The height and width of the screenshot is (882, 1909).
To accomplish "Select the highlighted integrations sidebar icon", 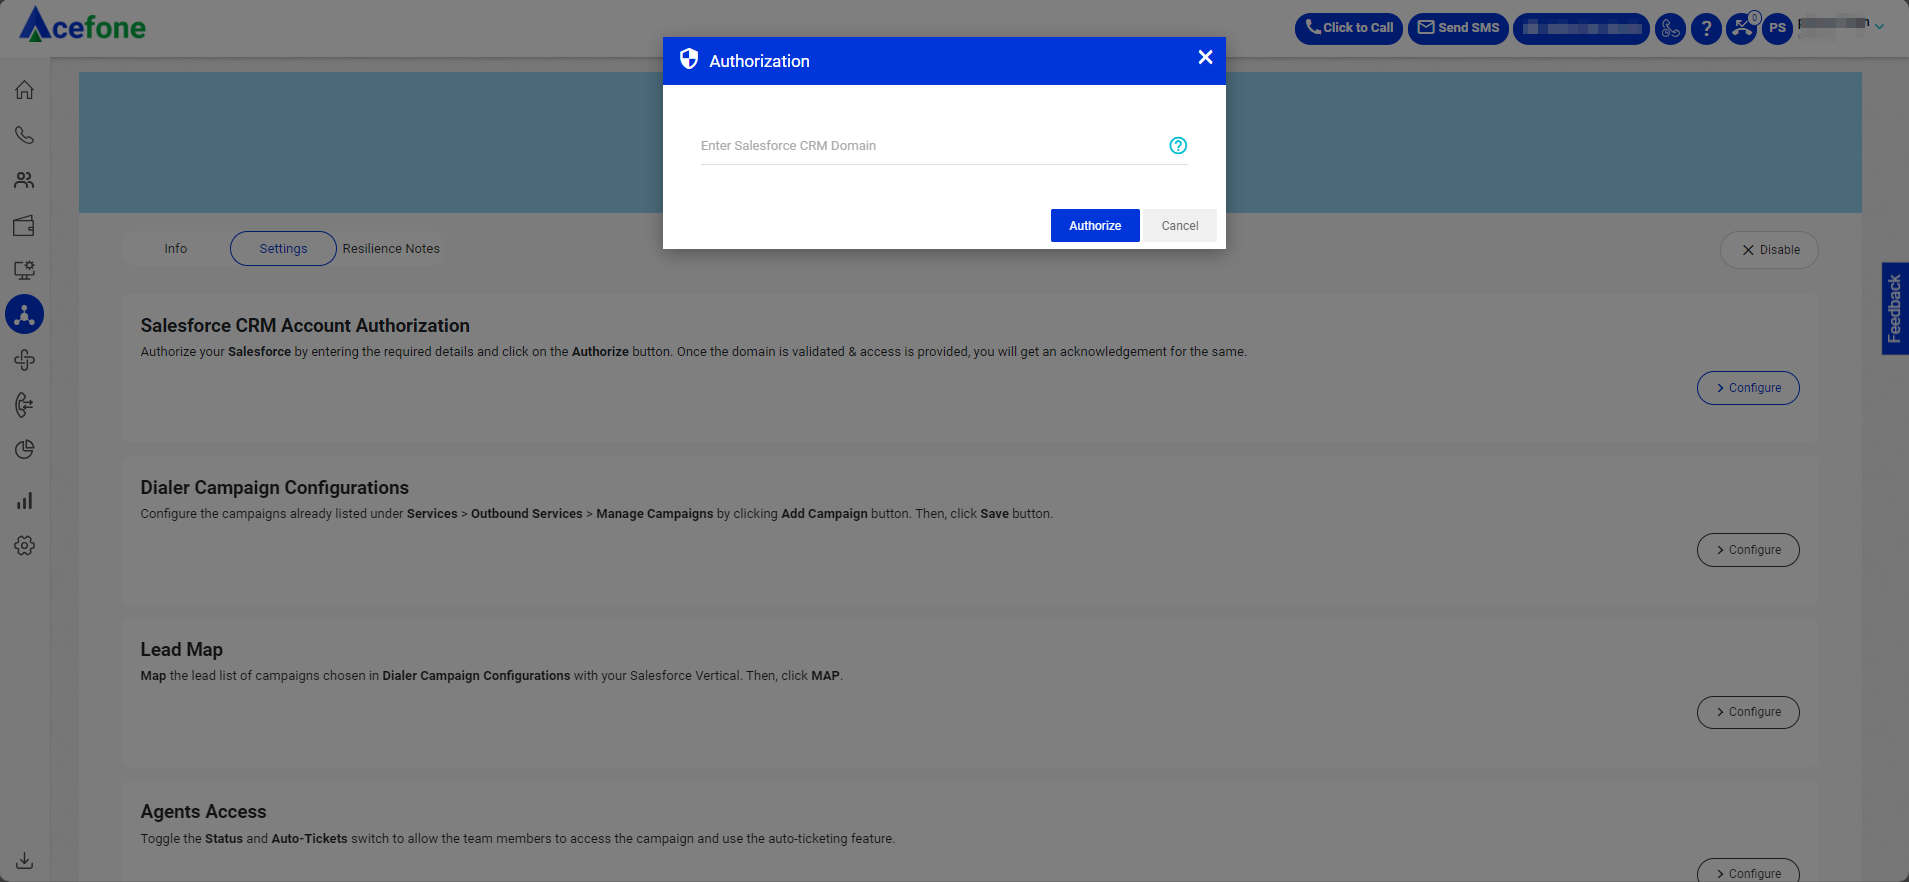I will click(25, 315).
